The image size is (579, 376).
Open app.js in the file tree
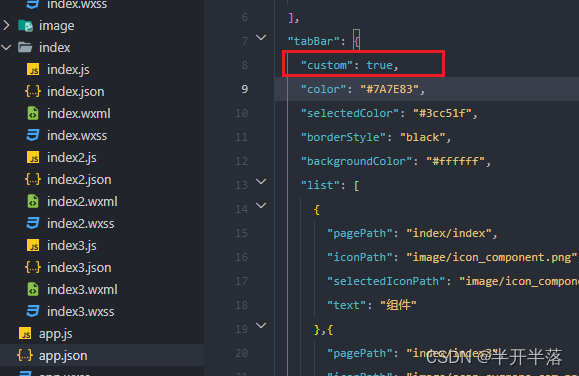(56, 334)
